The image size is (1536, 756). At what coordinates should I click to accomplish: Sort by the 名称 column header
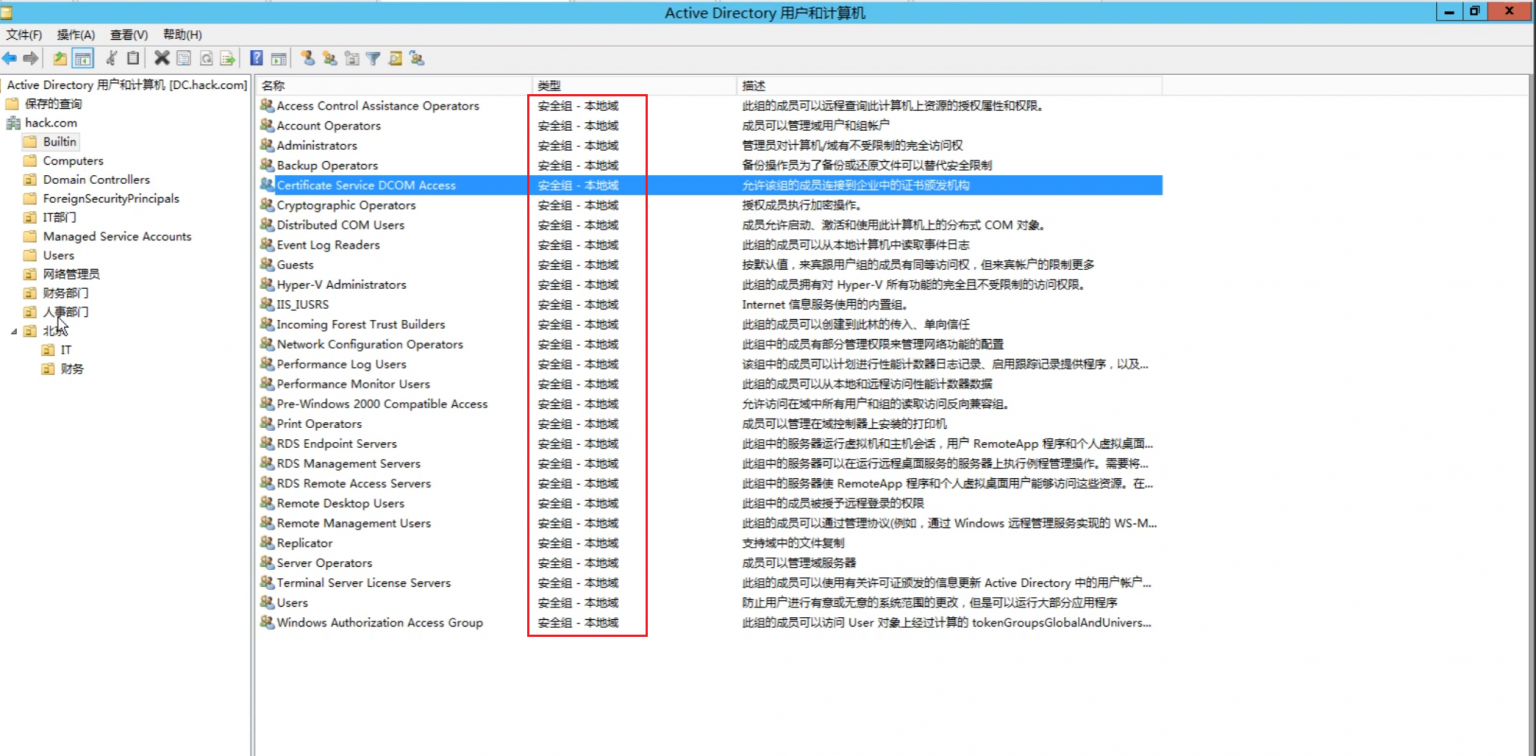(394, 86)
